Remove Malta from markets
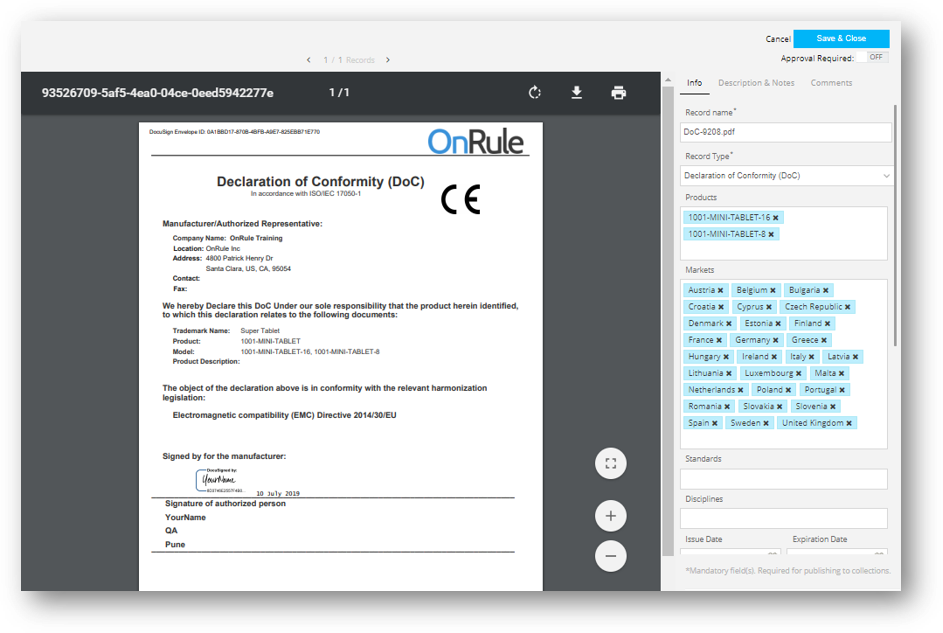943x633 pixels. (x=841, y=373)
